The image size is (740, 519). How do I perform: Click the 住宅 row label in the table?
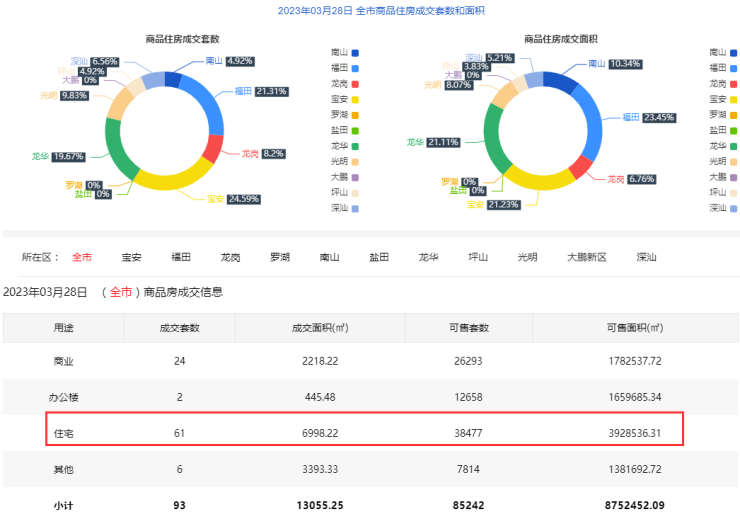pos(63,432)
